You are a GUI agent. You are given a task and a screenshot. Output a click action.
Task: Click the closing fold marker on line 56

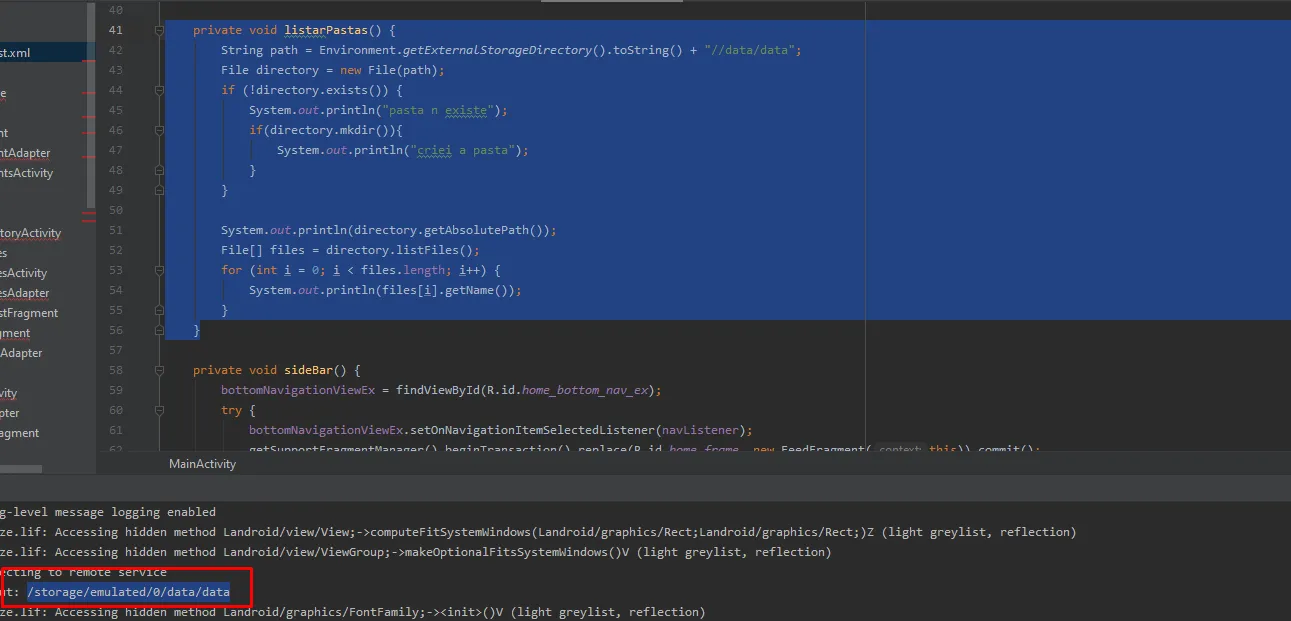click(159, 330)
